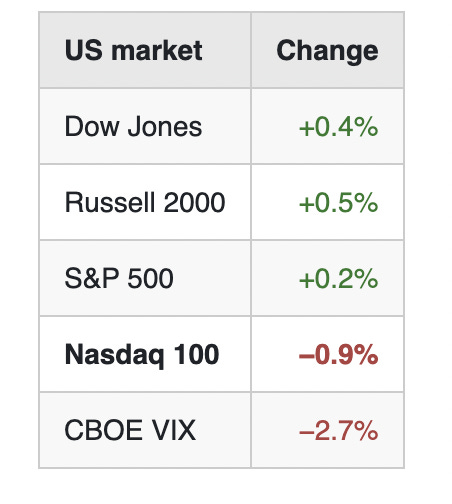The image size is (452, 504).
Task: Click the +0.5% Russell 2000 change value
Action: click(x=339, y=202)
